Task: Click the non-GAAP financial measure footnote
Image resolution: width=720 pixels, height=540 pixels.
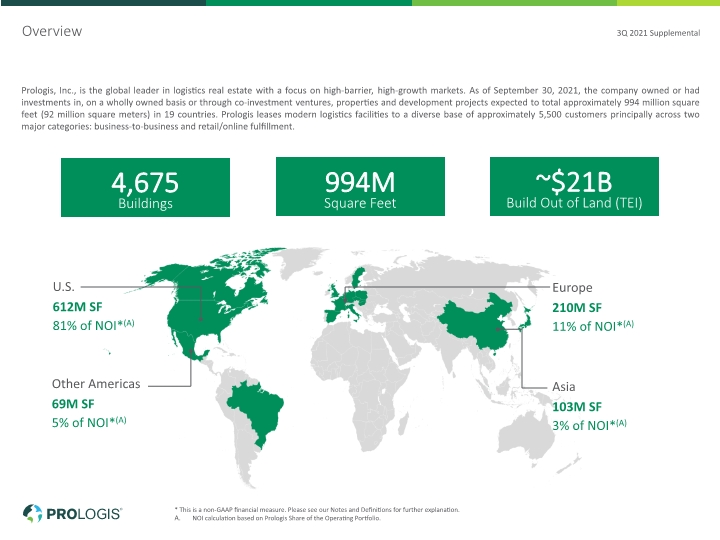Action: click(317, 510)
